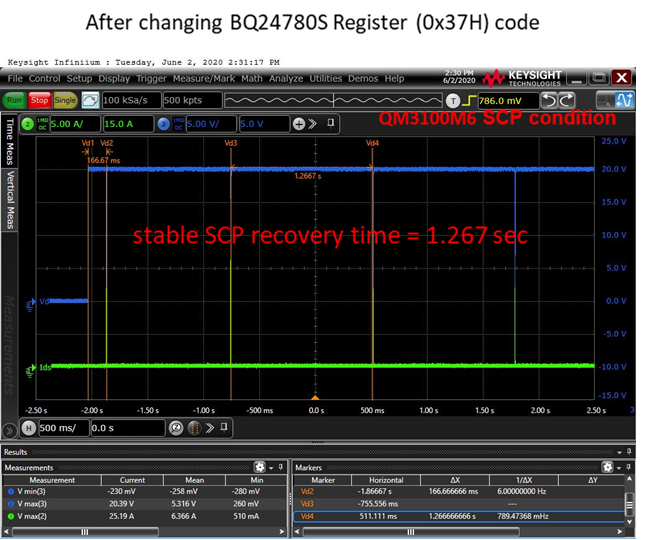Expand the left measurements sidebar chevron
Image resolution: width=646 pixels, height=540 pixels.
pos(9,431)
